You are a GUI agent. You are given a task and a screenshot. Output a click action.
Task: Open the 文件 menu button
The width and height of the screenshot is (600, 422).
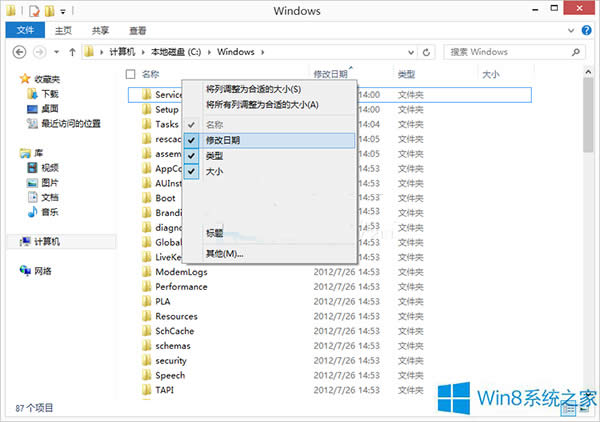(x=24, y=31)
